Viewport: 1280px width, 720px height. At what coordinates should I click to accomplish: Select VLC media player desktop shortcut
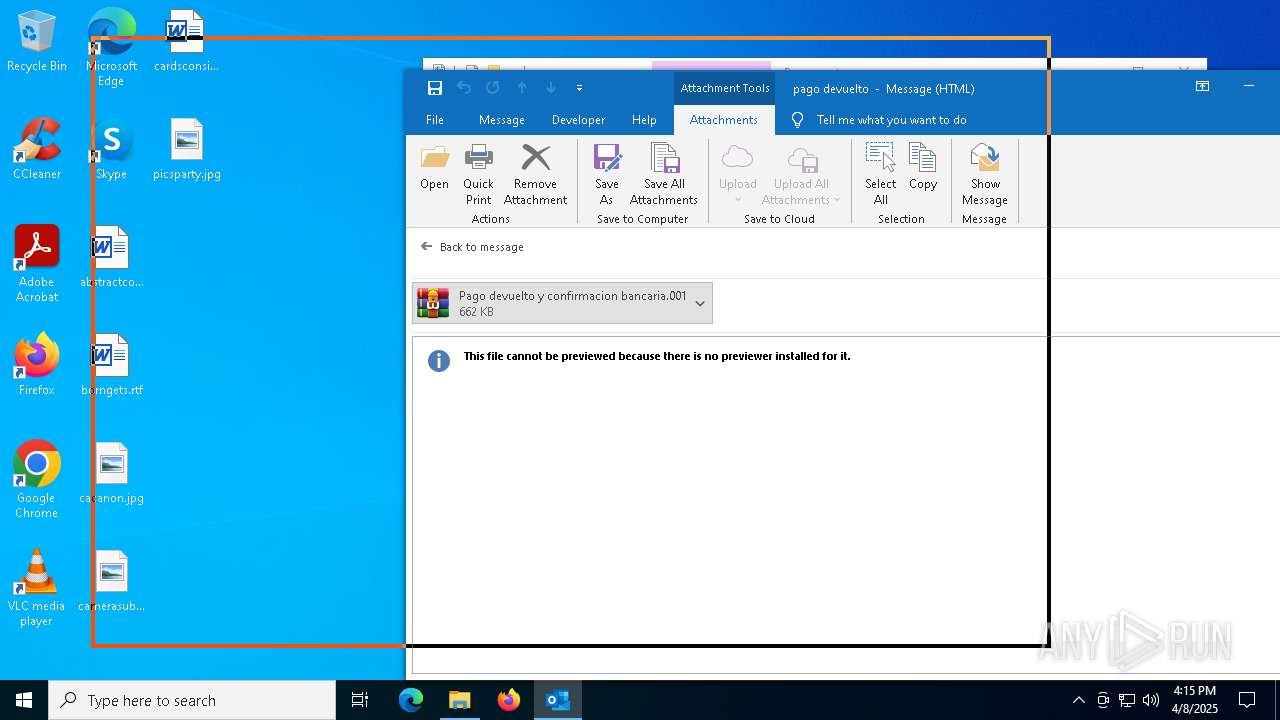(x=37, y=589)
